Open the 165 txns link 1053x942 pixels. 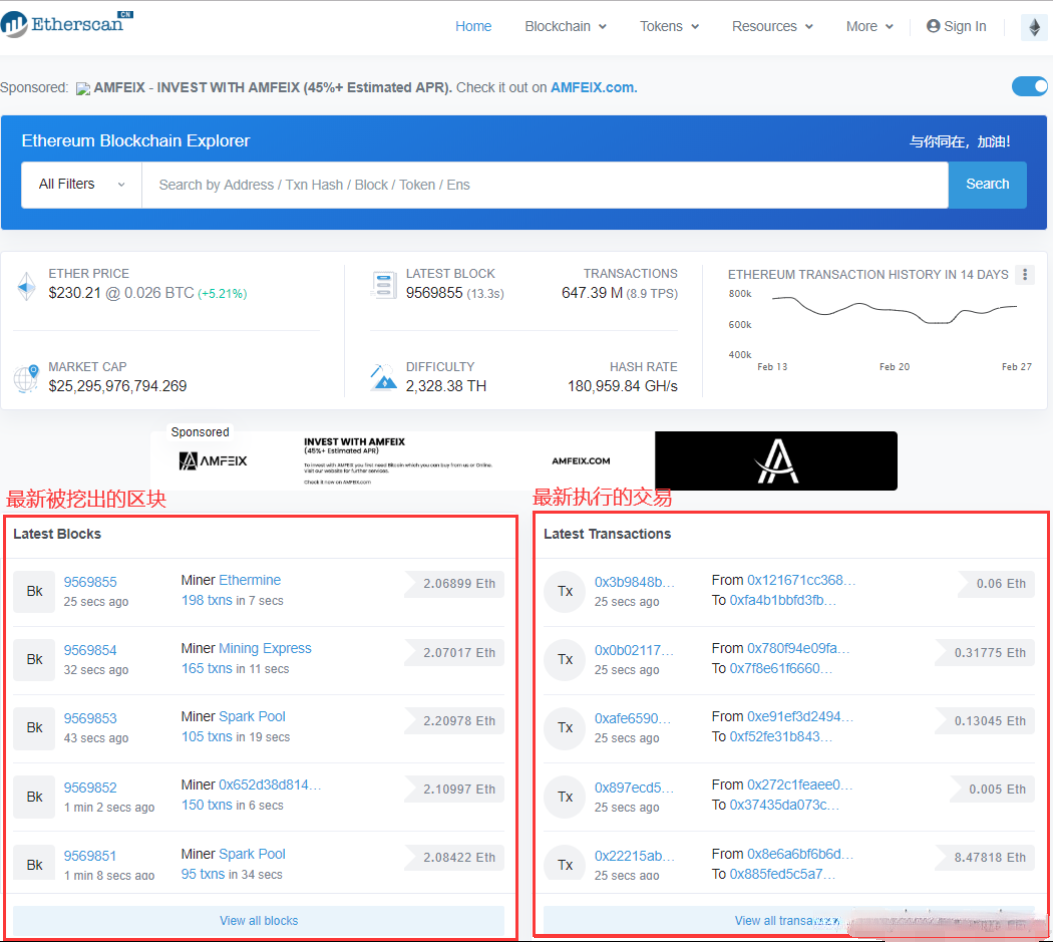(x=207, y=669)
